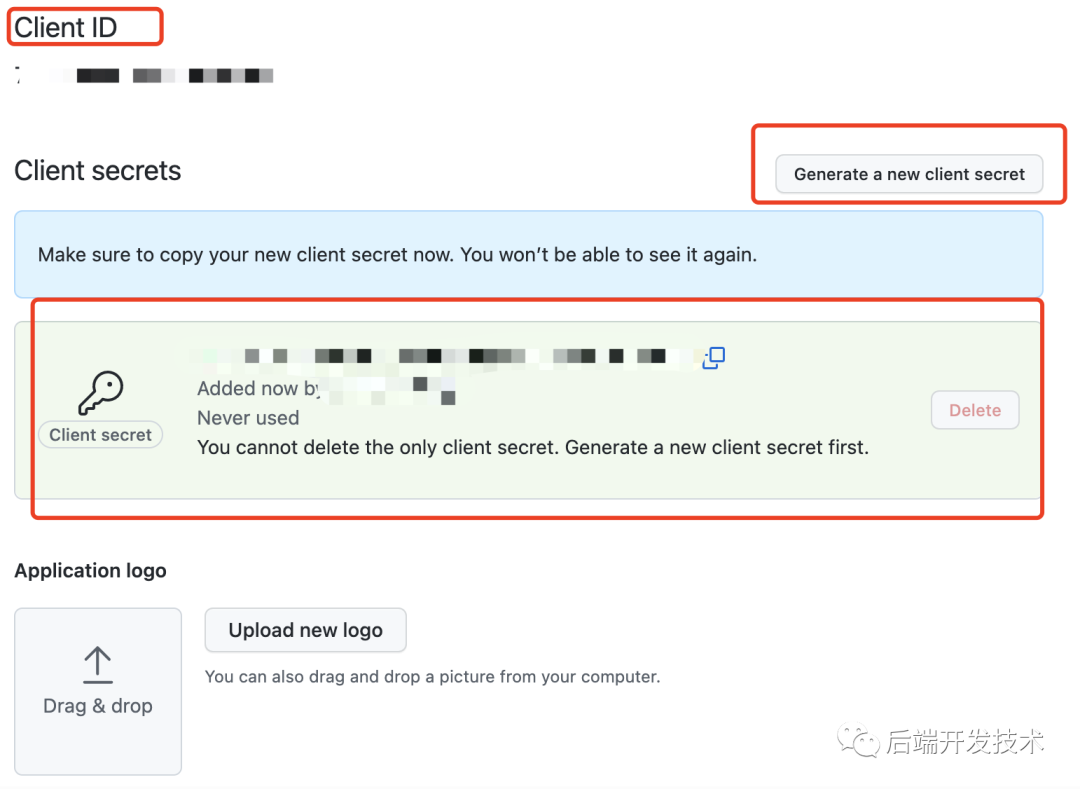Click the 'Never used' status text
Screen dimensions: 1080x789
coord(247,417)
